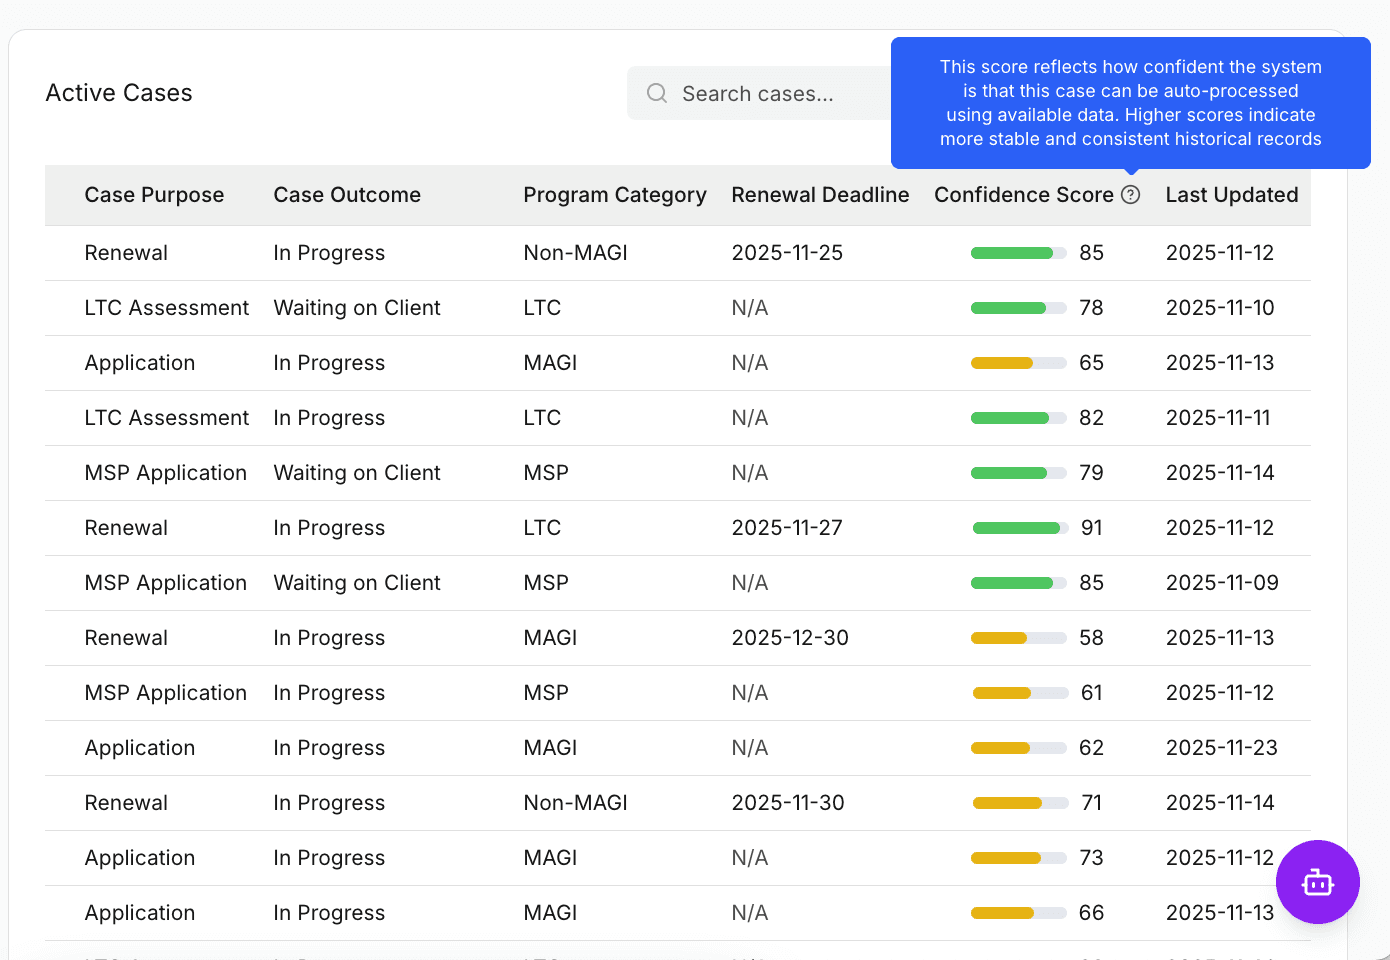Select the MSP Application row updated 2025-11-14
This screenshot has height=960, width=1390.
pyautogui.click(x=678, y=473)
